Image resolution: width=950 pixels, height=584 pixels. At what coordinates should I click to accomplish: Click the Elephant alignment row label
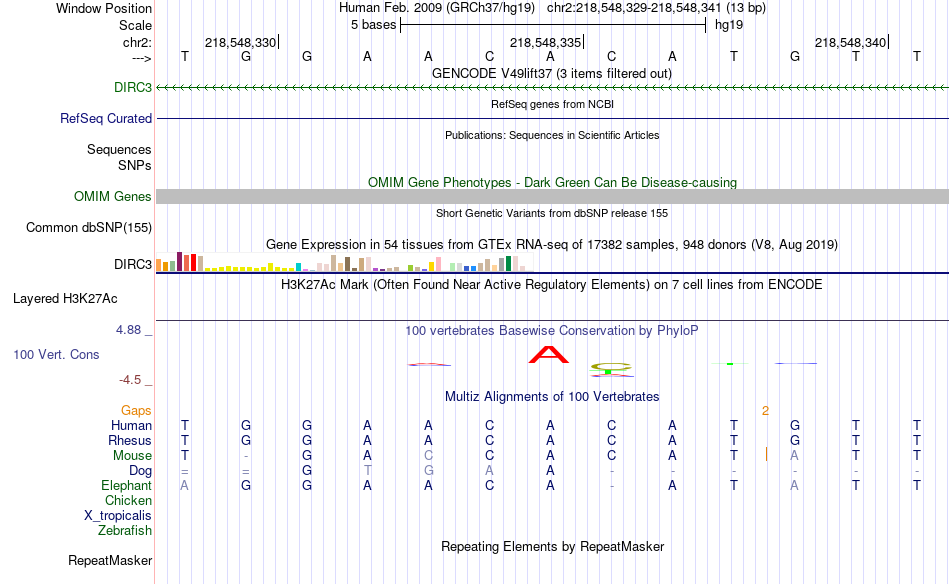tap(126, 486)
